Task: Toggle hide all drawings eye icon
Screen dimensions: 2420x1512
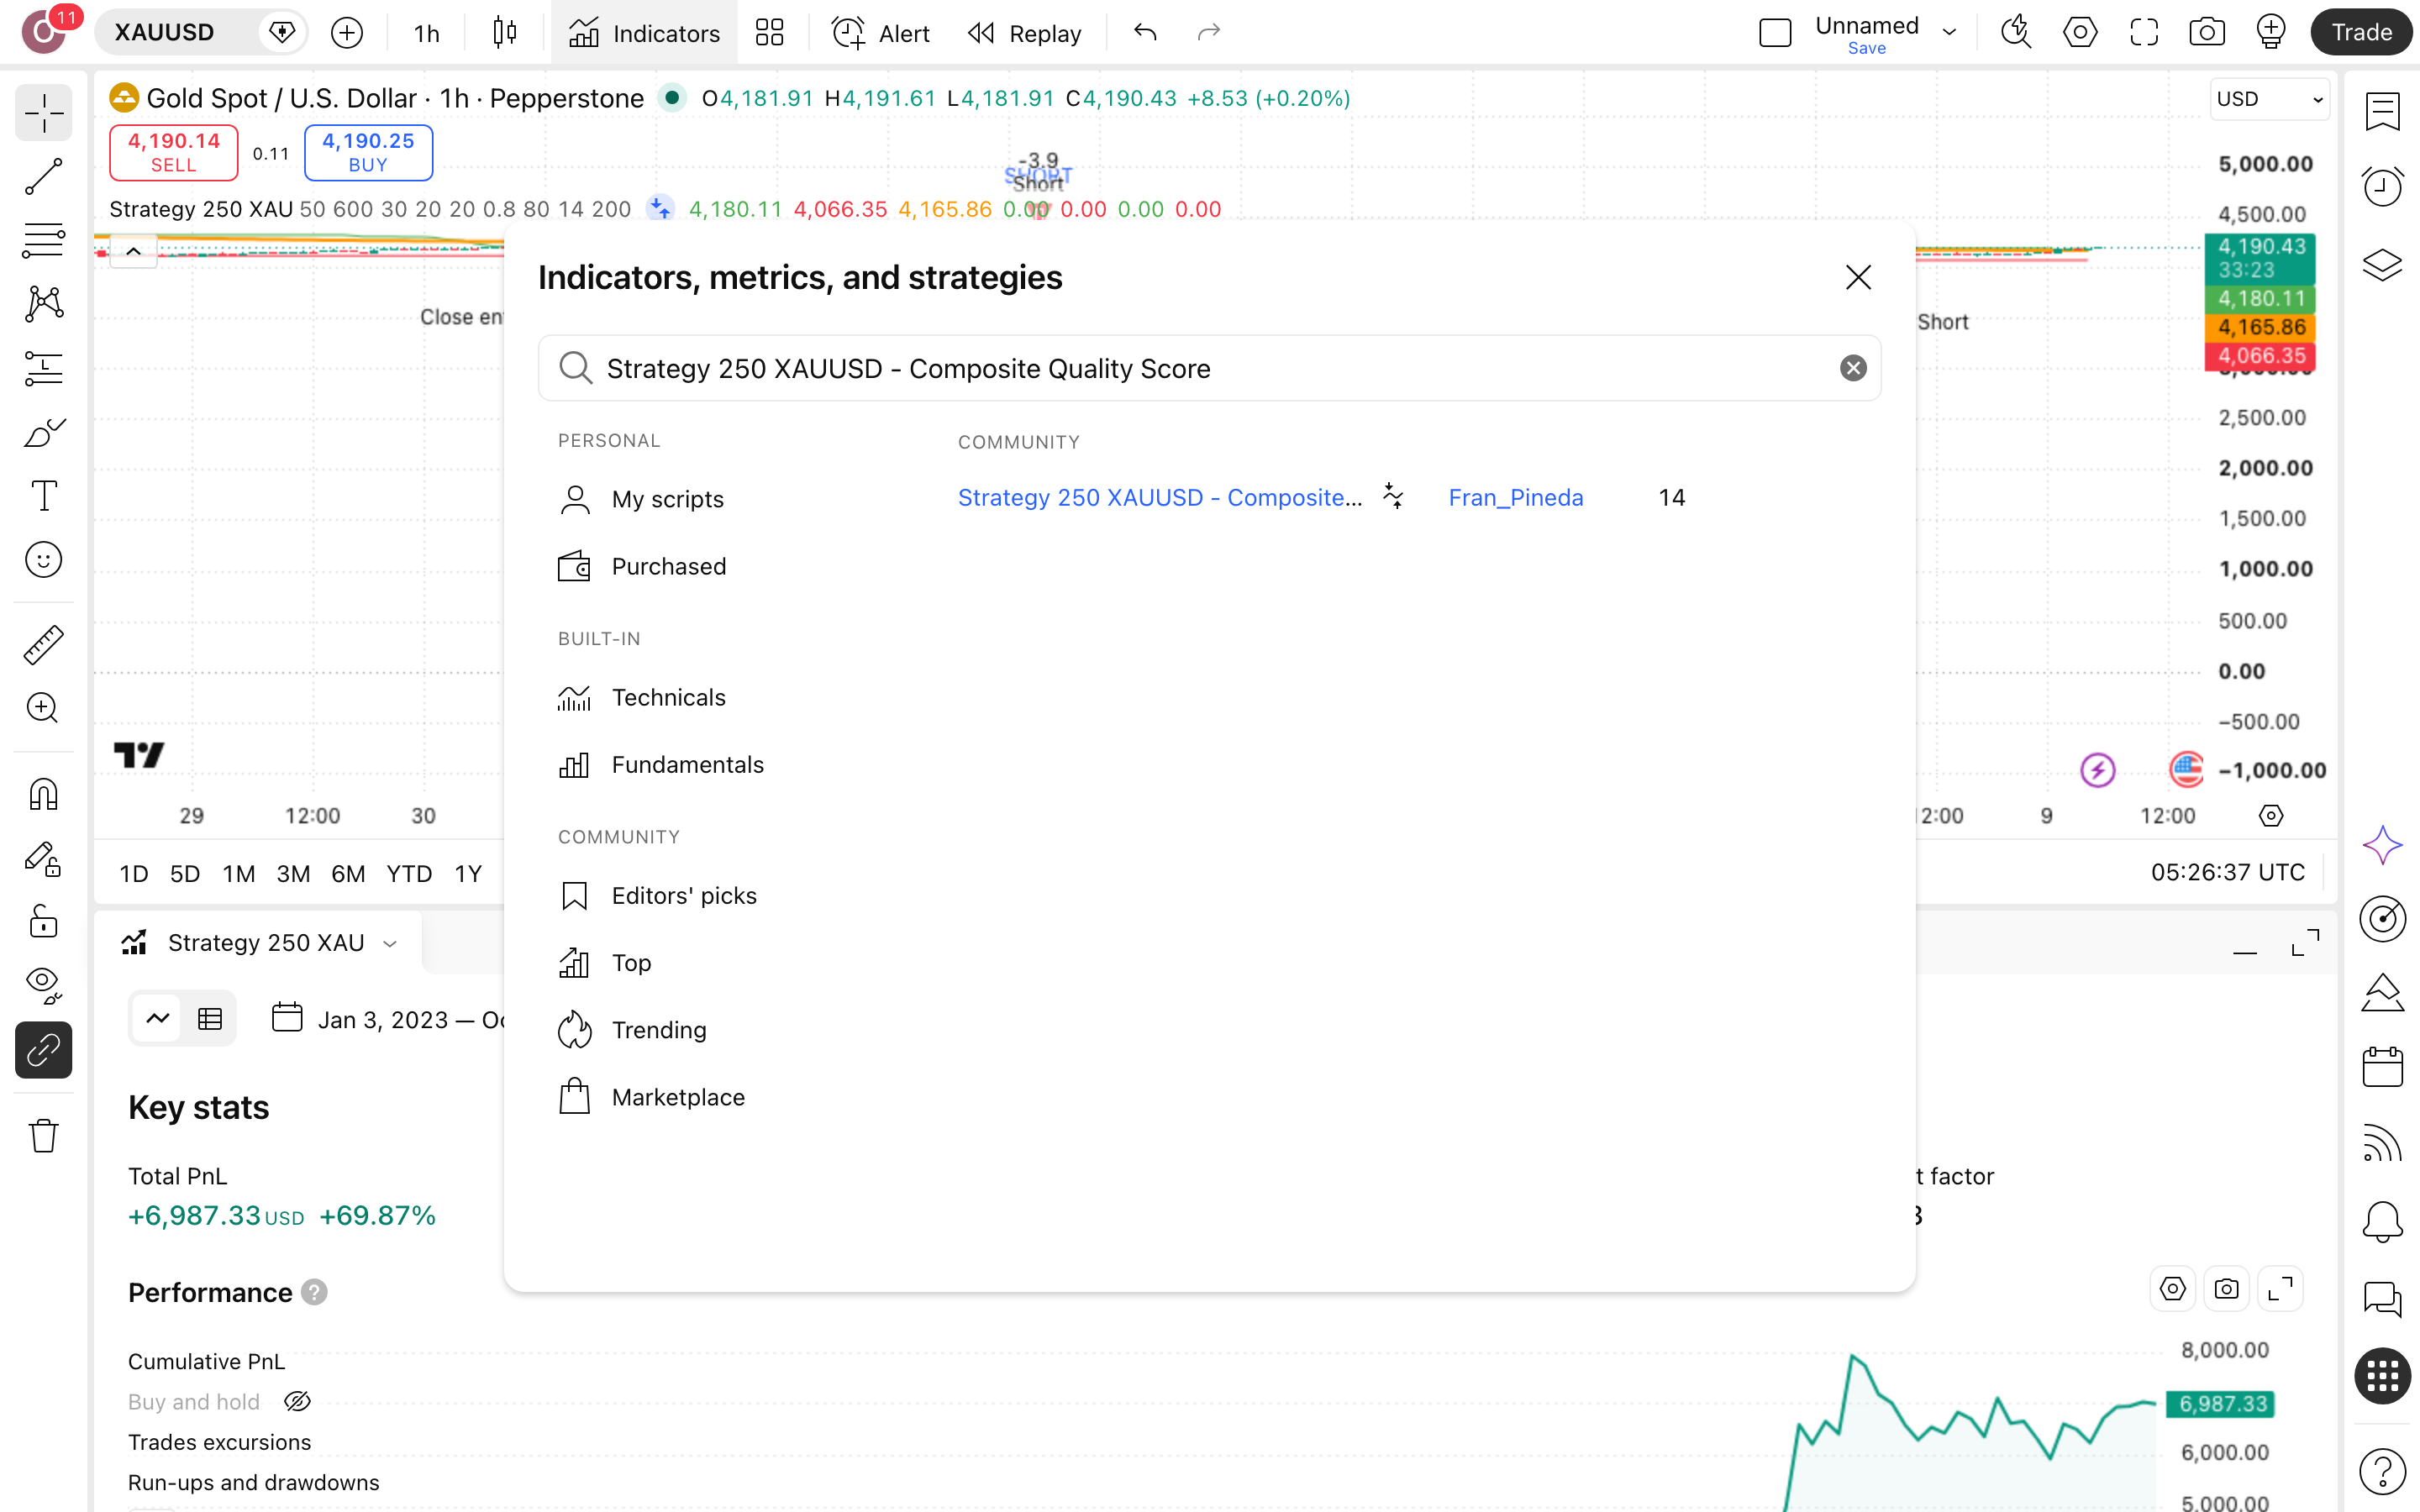Action: point(43,985)
